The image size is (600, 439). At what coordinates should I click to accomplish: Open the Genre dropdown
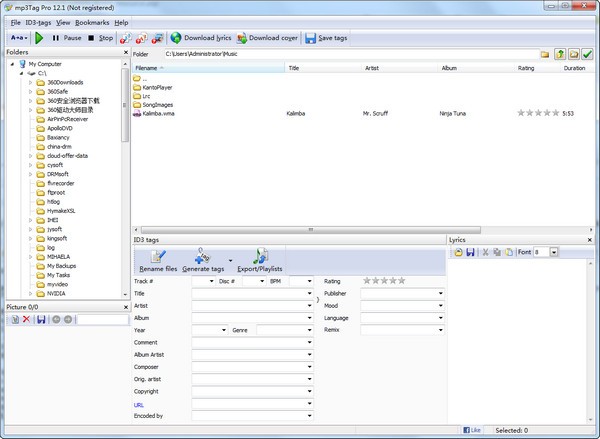click(309, 329)
